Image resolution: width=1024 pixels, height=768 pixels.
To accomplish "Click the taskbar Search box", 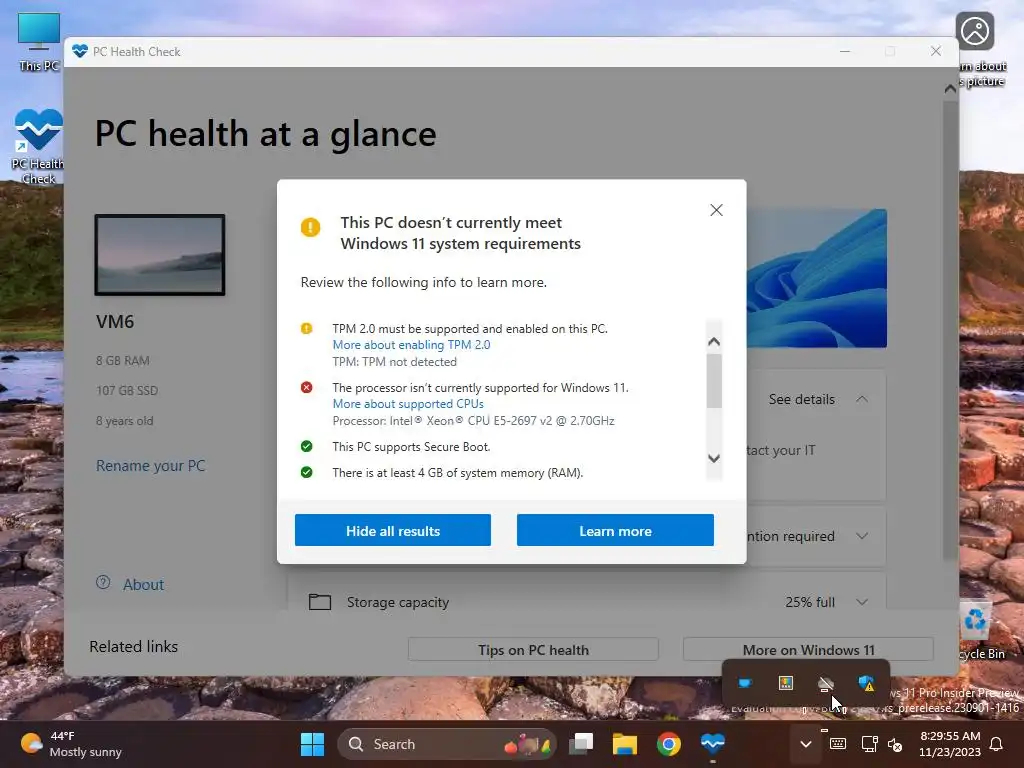I will tap(447, 744).
